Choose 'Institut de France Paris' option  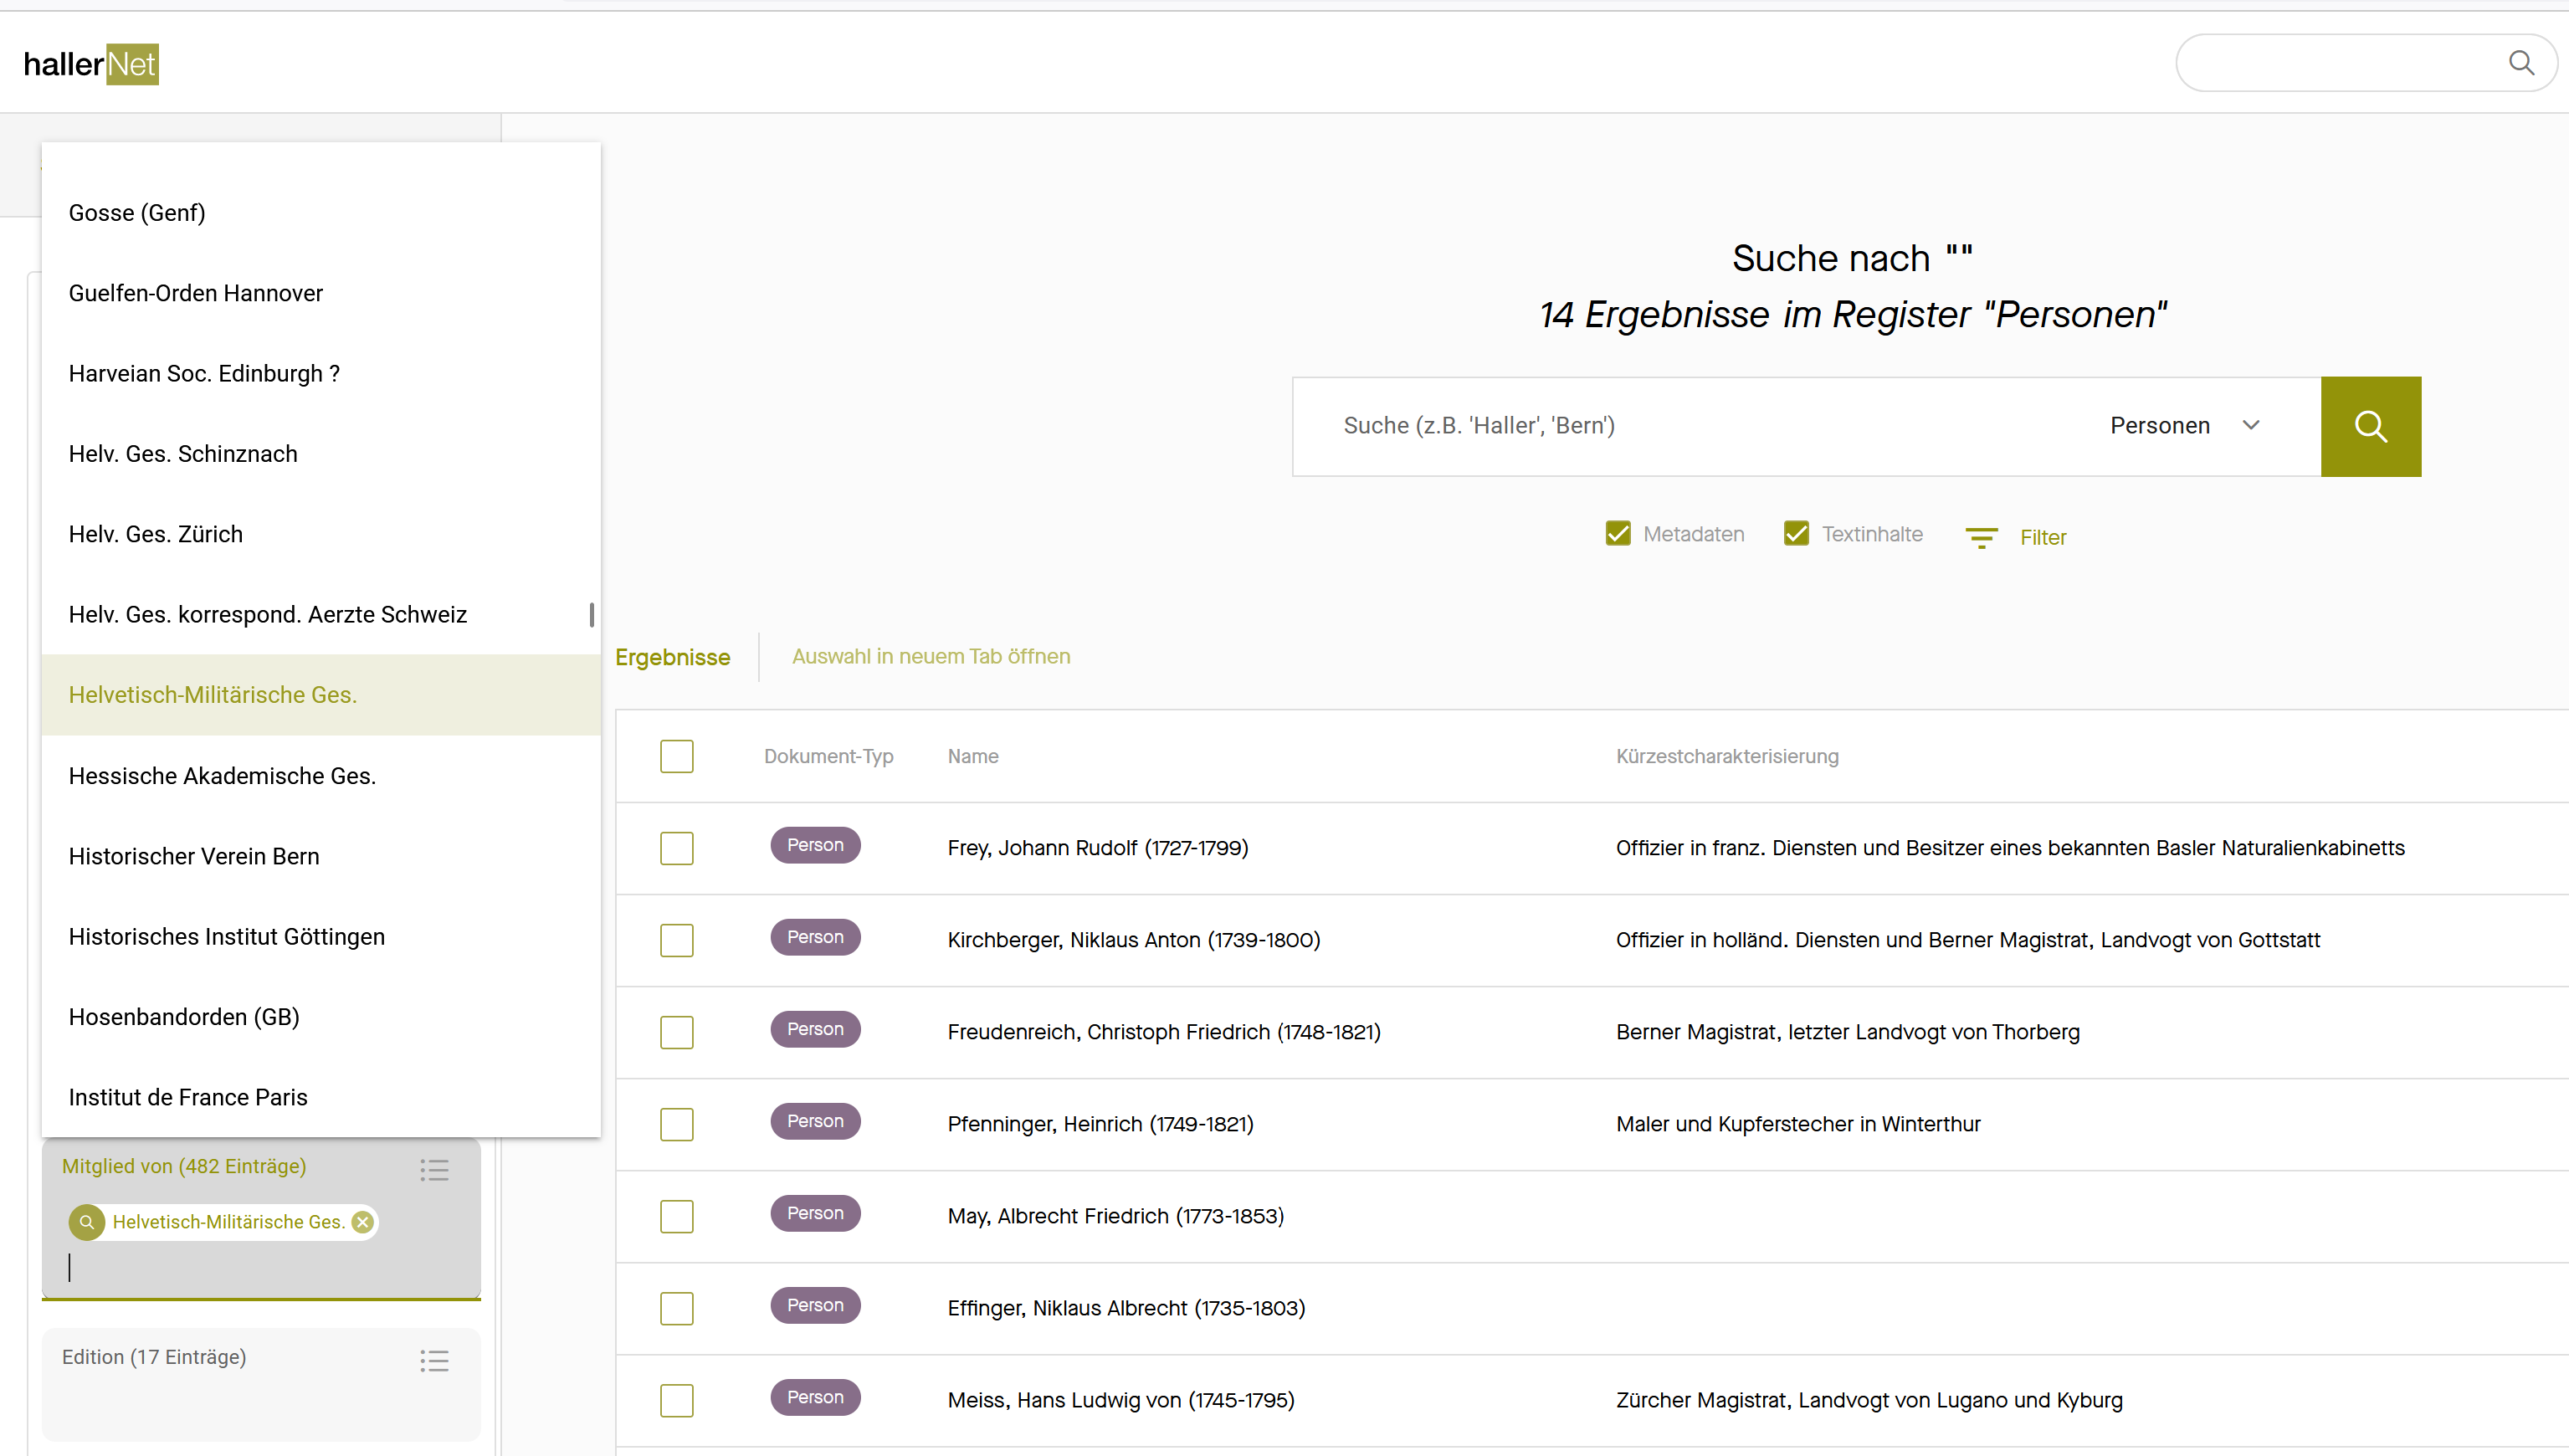[x=321, y=1097]
